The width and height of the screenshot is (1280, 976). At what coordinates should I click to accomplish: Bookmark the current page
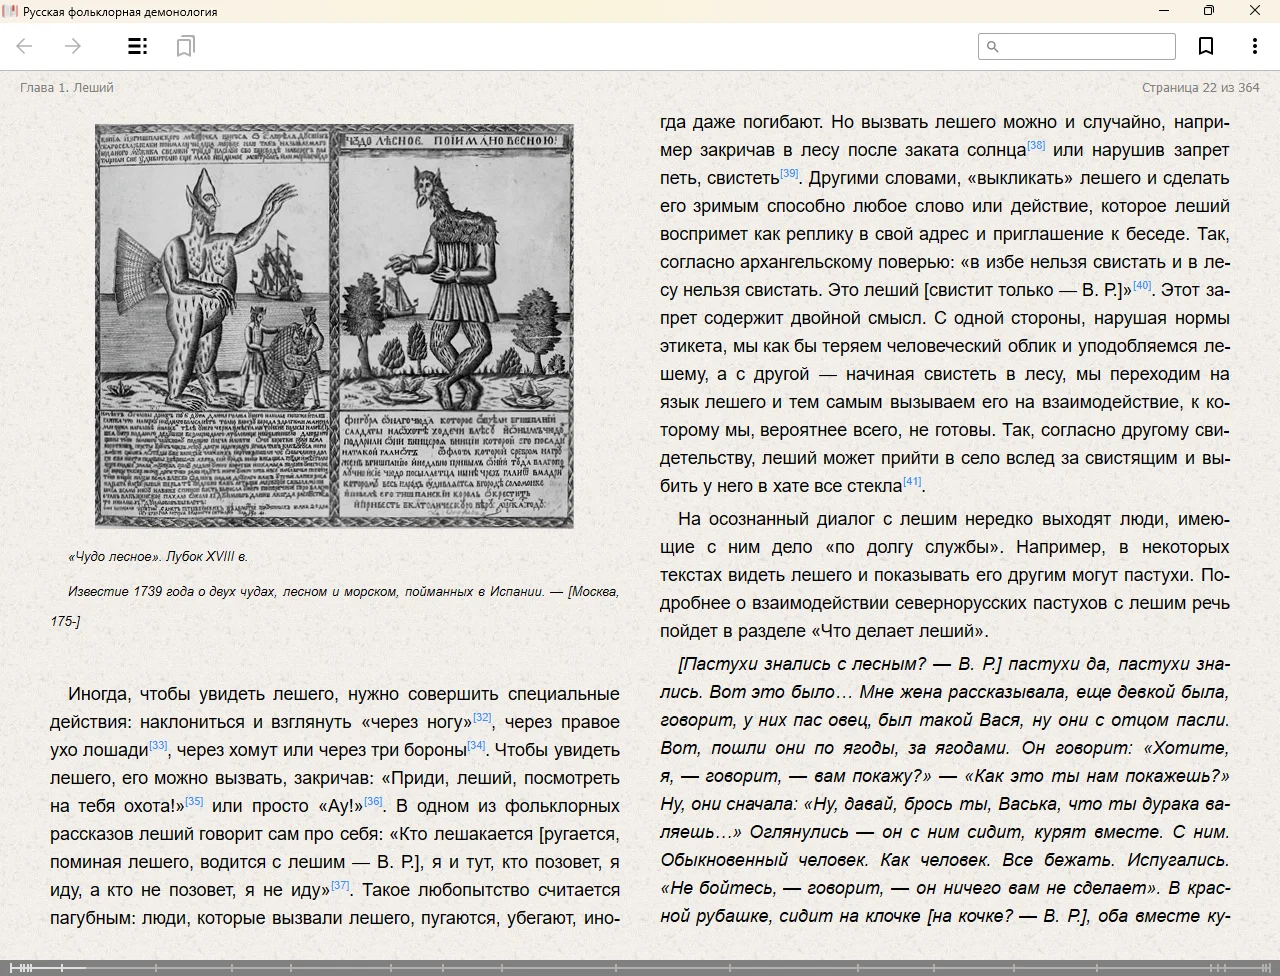click(x=1206, y=46)
